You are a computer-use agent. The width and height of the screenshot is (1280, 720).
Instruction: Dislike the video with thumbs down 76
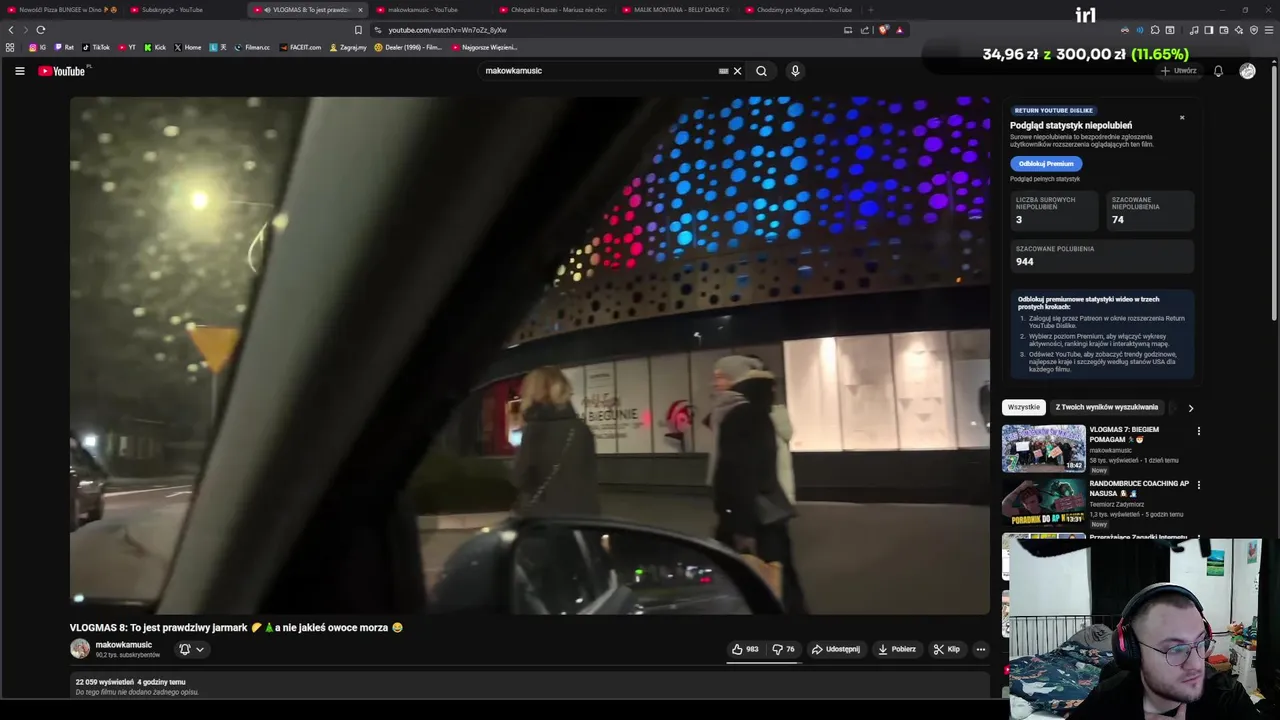784,649
